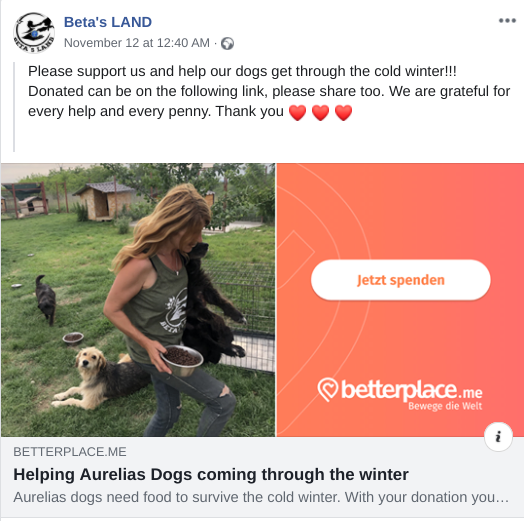The width and height of the screenshot is (524, 521).
Task: Click the first red heart emoji
Action: 297,112
